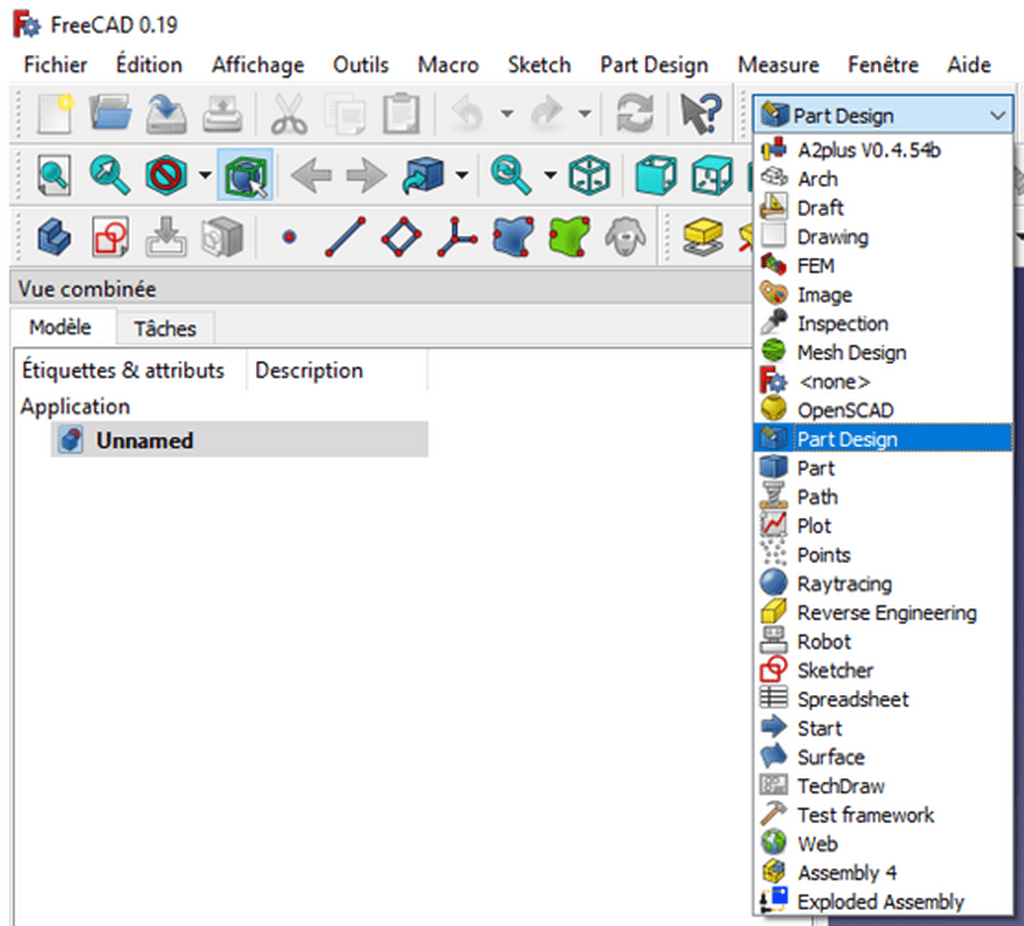Viewport: 1024px width, 926px height.
Task: Choose the TechDraw workbench
Action: point(883,786)
